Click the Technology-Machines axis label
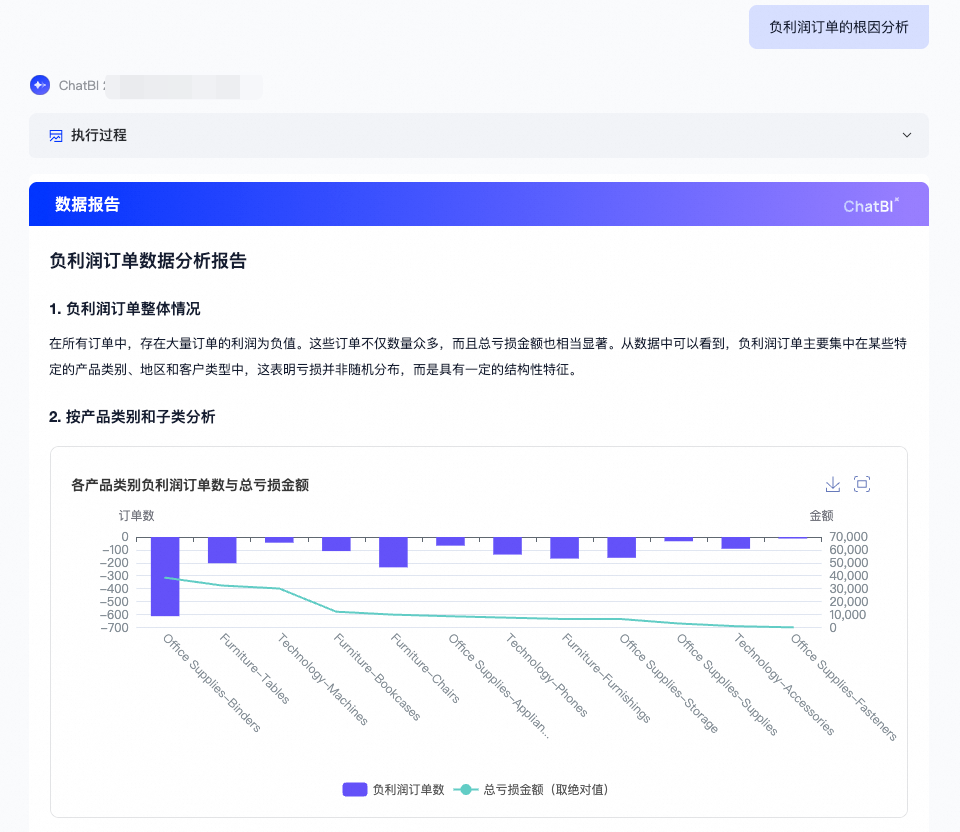Viewport: 960px width, 832px height. click(324, 680)
